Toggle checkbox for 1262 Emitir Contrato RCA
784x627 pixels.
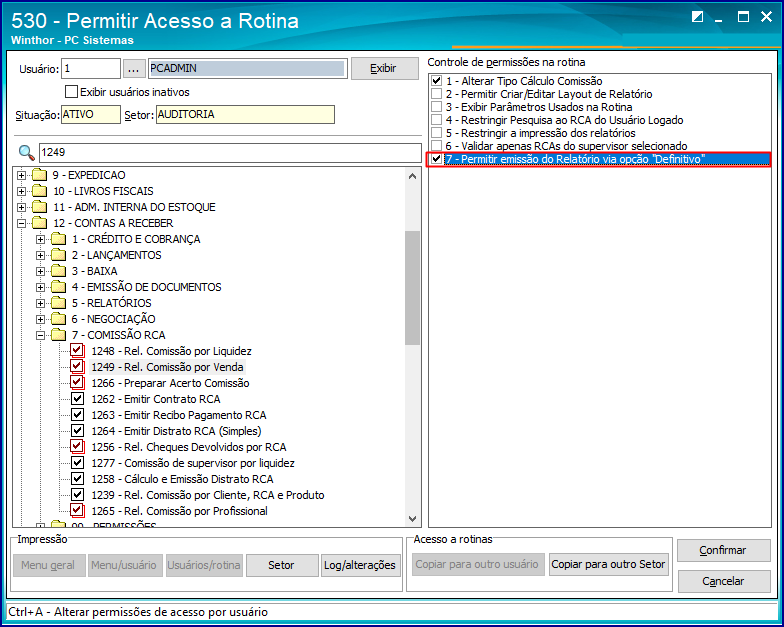point(77,398)
